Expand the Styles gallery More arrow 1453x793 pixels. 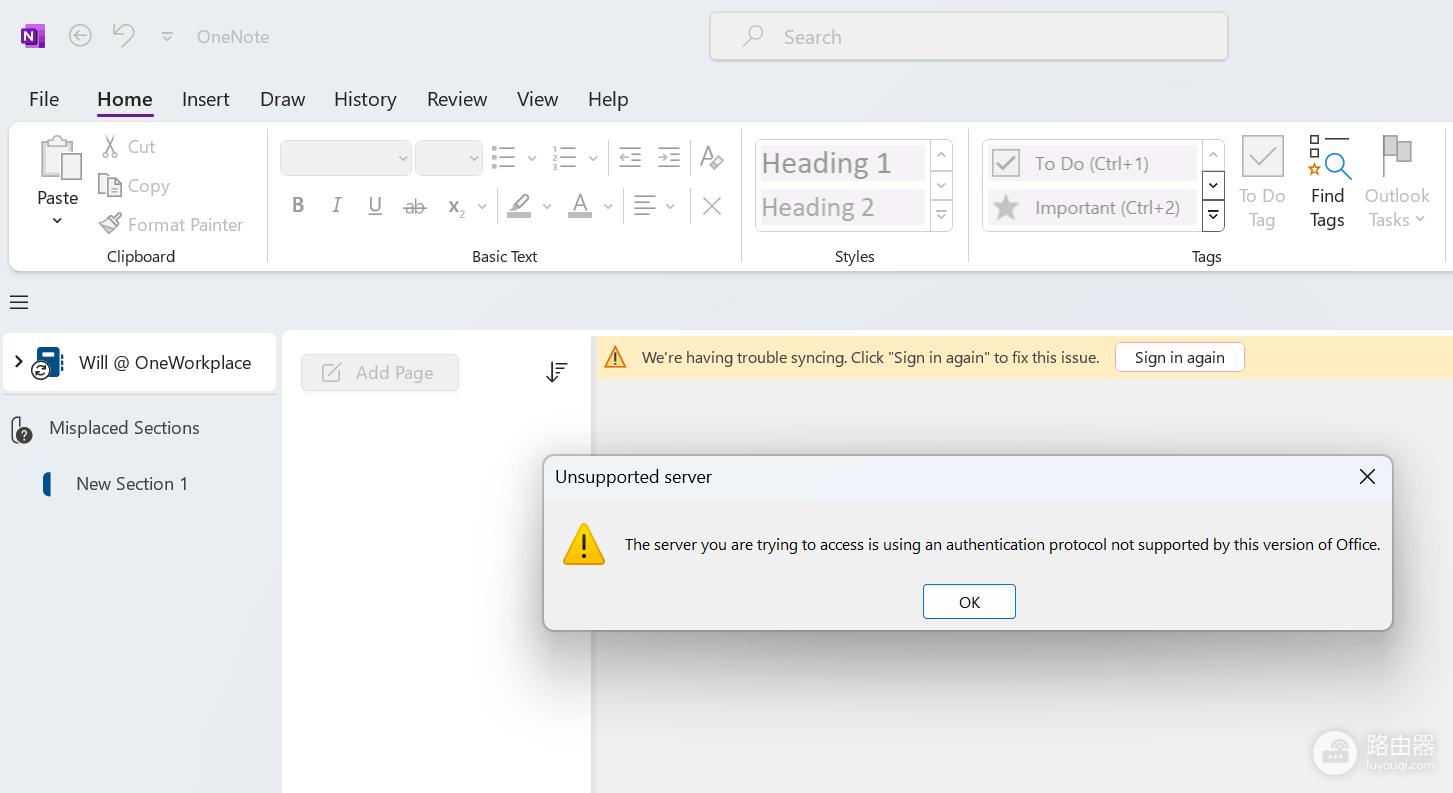point(941,215)
